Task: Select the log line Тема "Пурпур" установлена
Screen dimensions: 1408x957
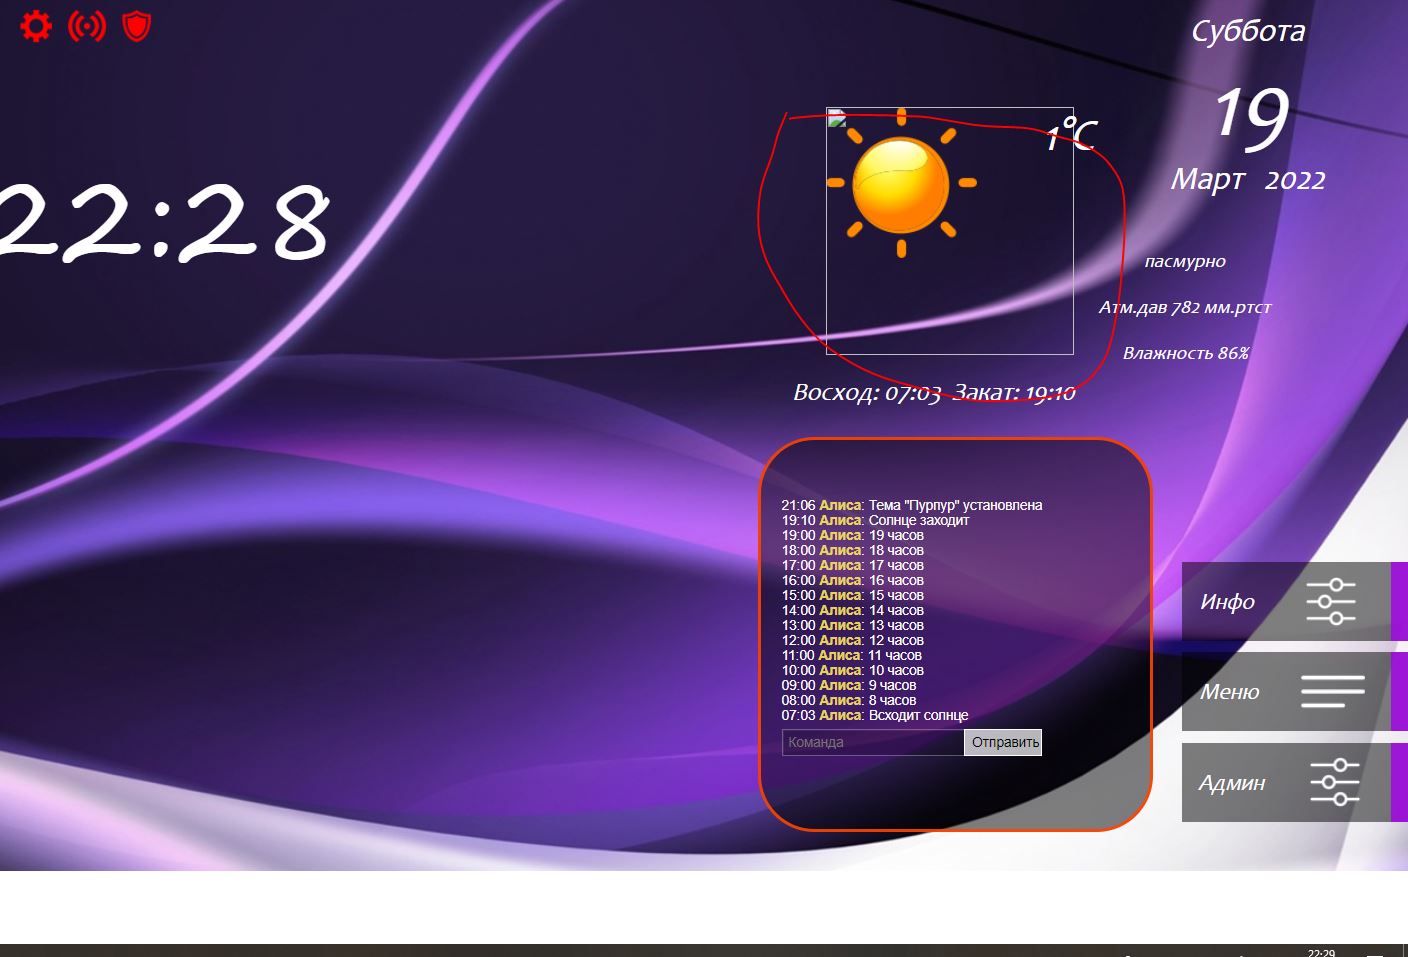Action: click(x=912, y=505)
